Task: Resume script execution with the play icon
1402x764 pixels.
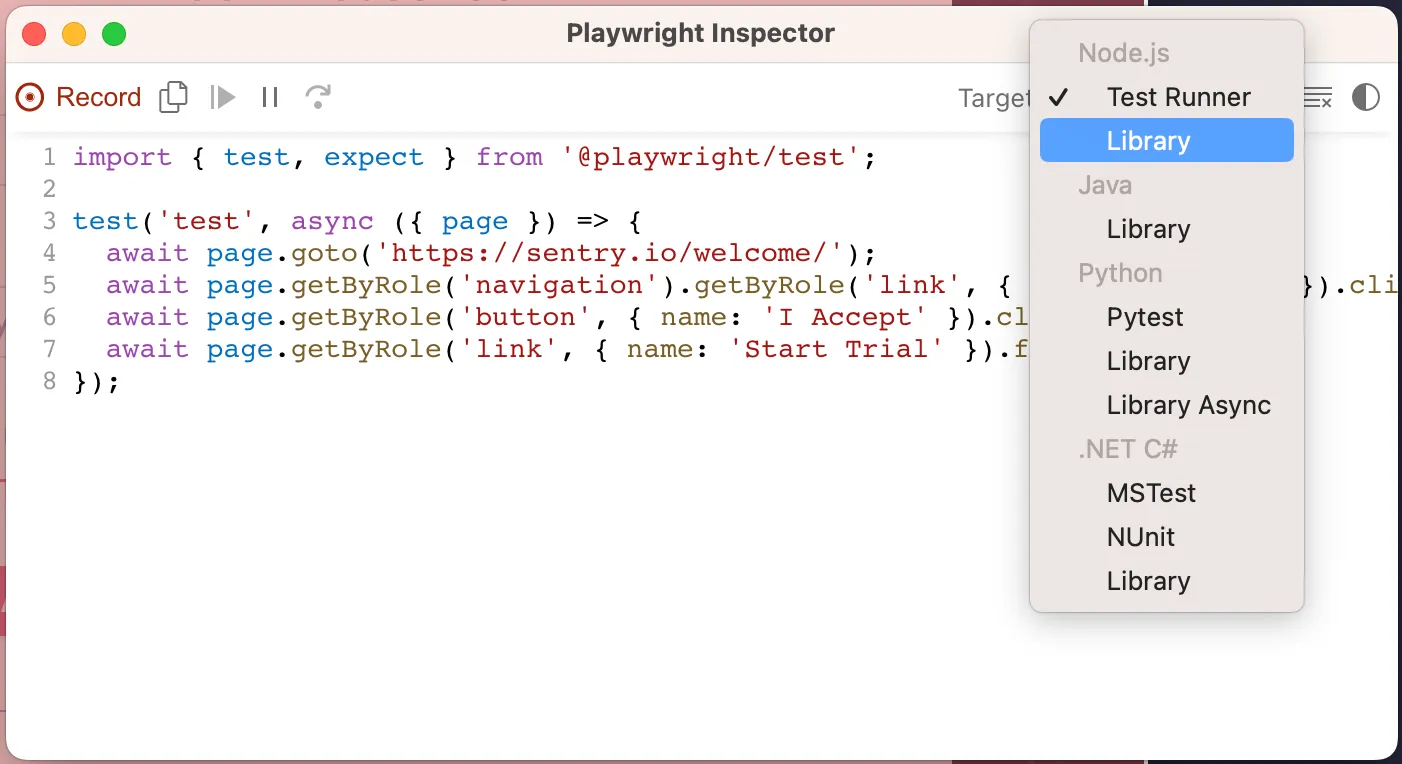Action: click(x=221, y=96)
